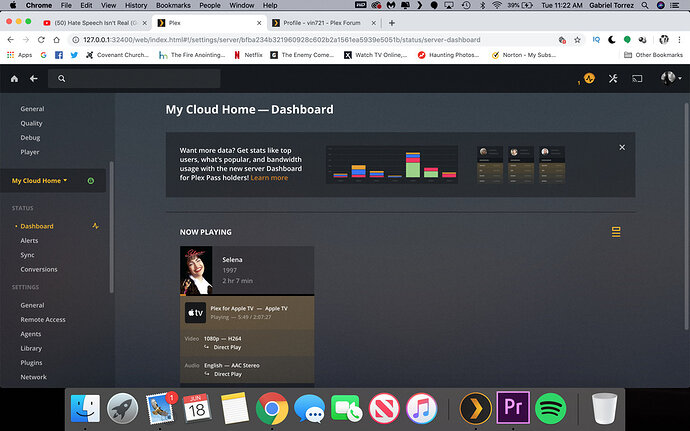The width and height of the screenshot is (690, 431).
Task: Open Library settings
Action: coord(31,348)
